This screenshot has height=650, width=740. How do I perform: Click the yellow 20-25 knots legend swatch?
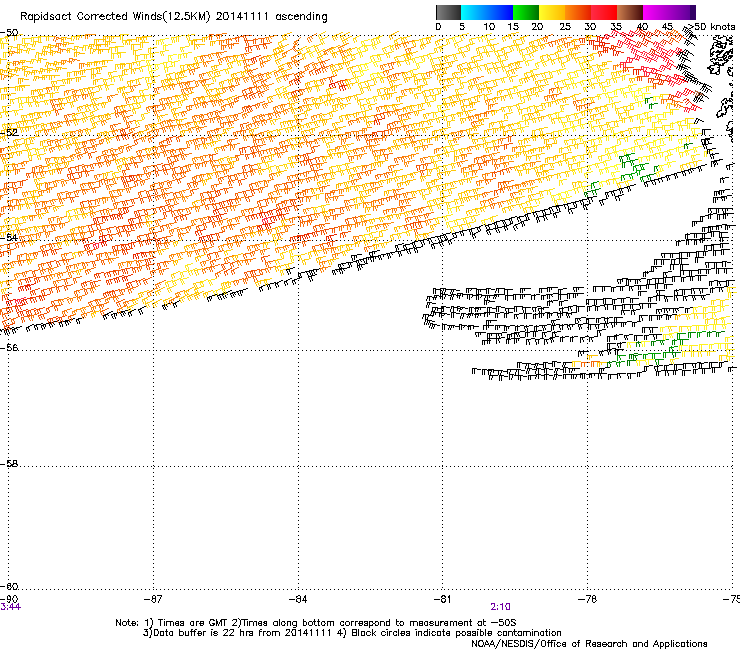click(552, 12)
